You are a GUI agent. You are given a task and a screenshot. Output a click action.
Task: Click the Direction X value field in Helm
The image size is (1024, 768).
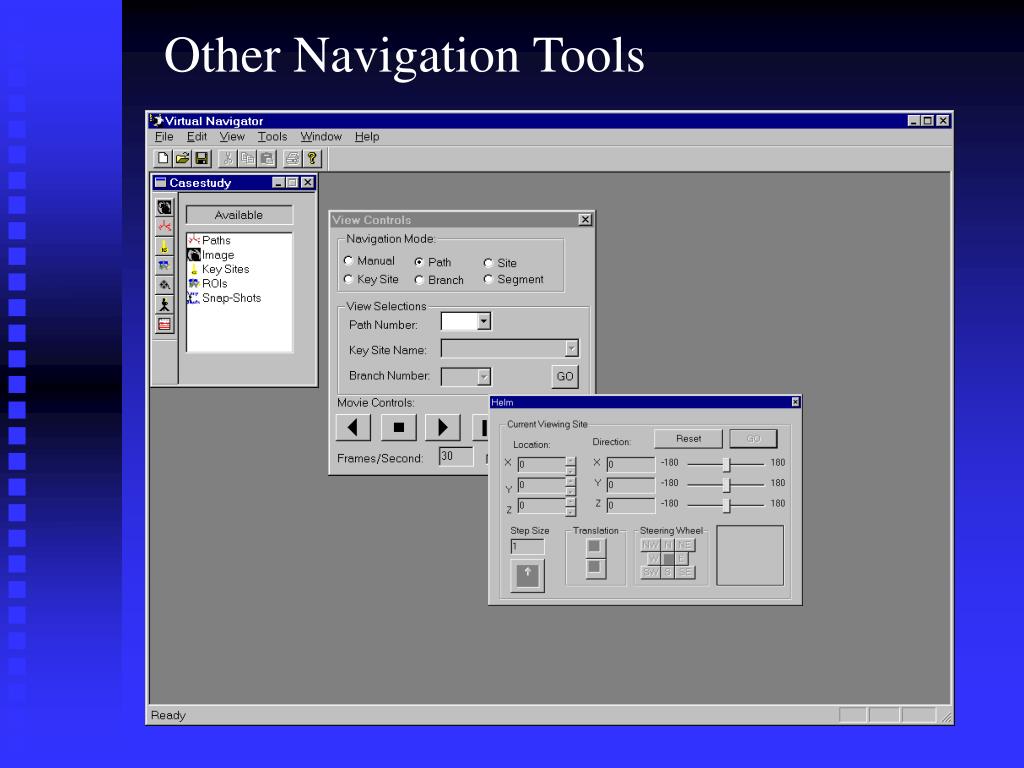[x=630, y=464]
